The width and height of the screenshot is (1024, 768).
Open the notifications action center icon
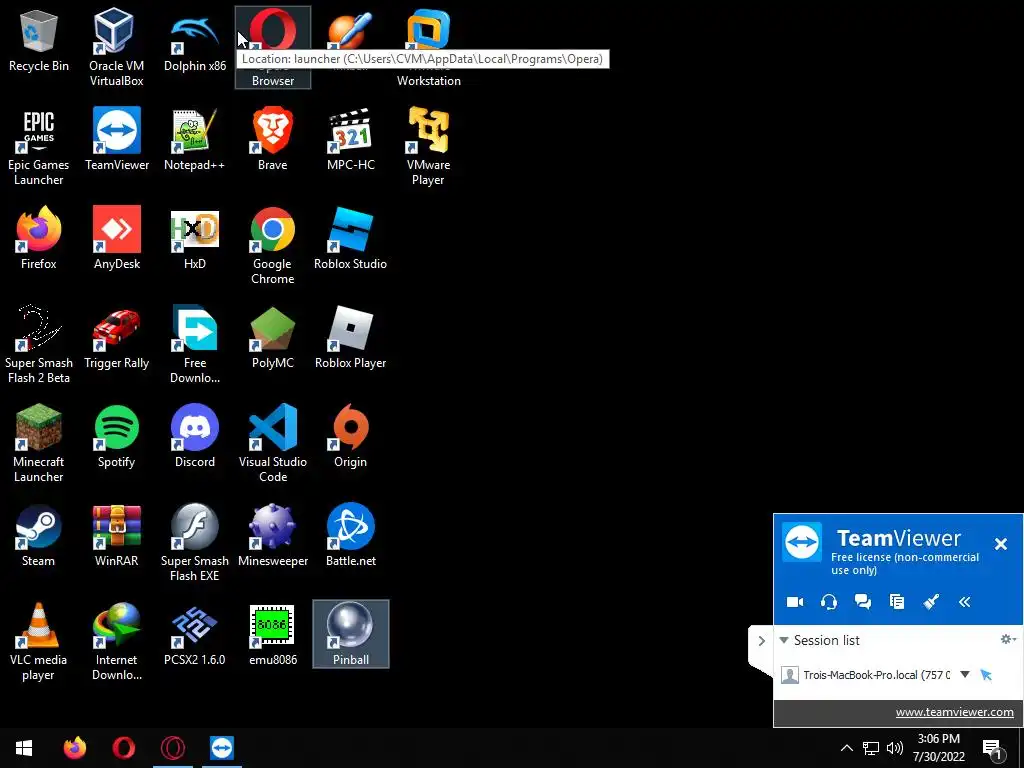[x=992, y=749]
